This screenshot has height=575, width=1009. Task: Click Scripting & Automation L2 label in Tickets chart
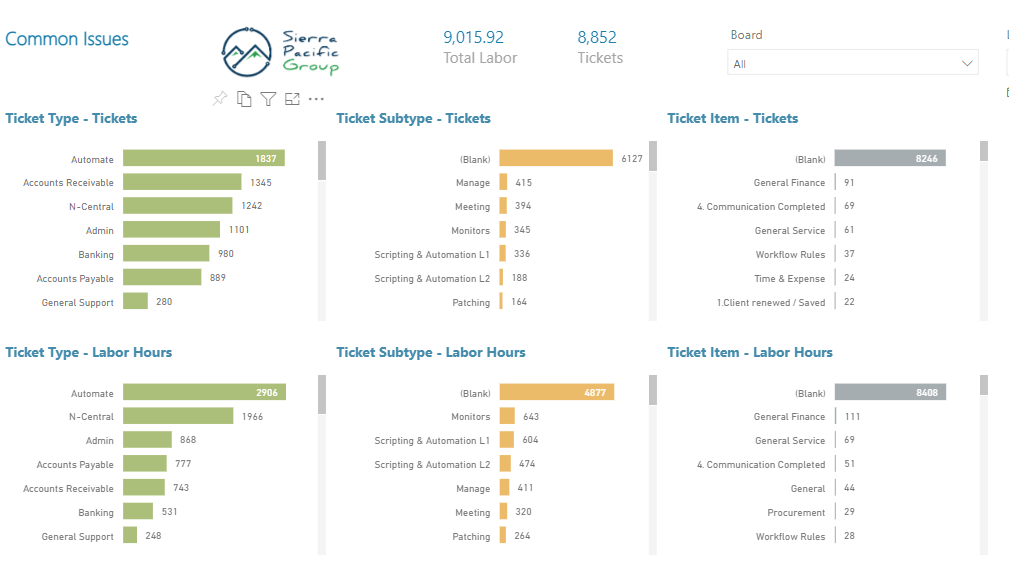[432, 278]
